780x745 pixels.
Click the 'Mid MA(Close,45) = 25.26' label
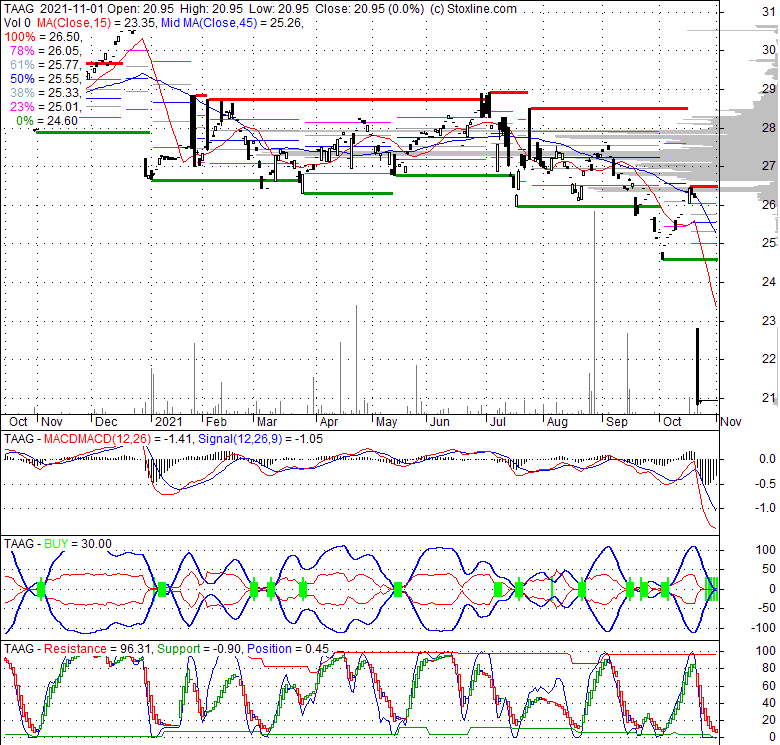click(x=231, y=23)
